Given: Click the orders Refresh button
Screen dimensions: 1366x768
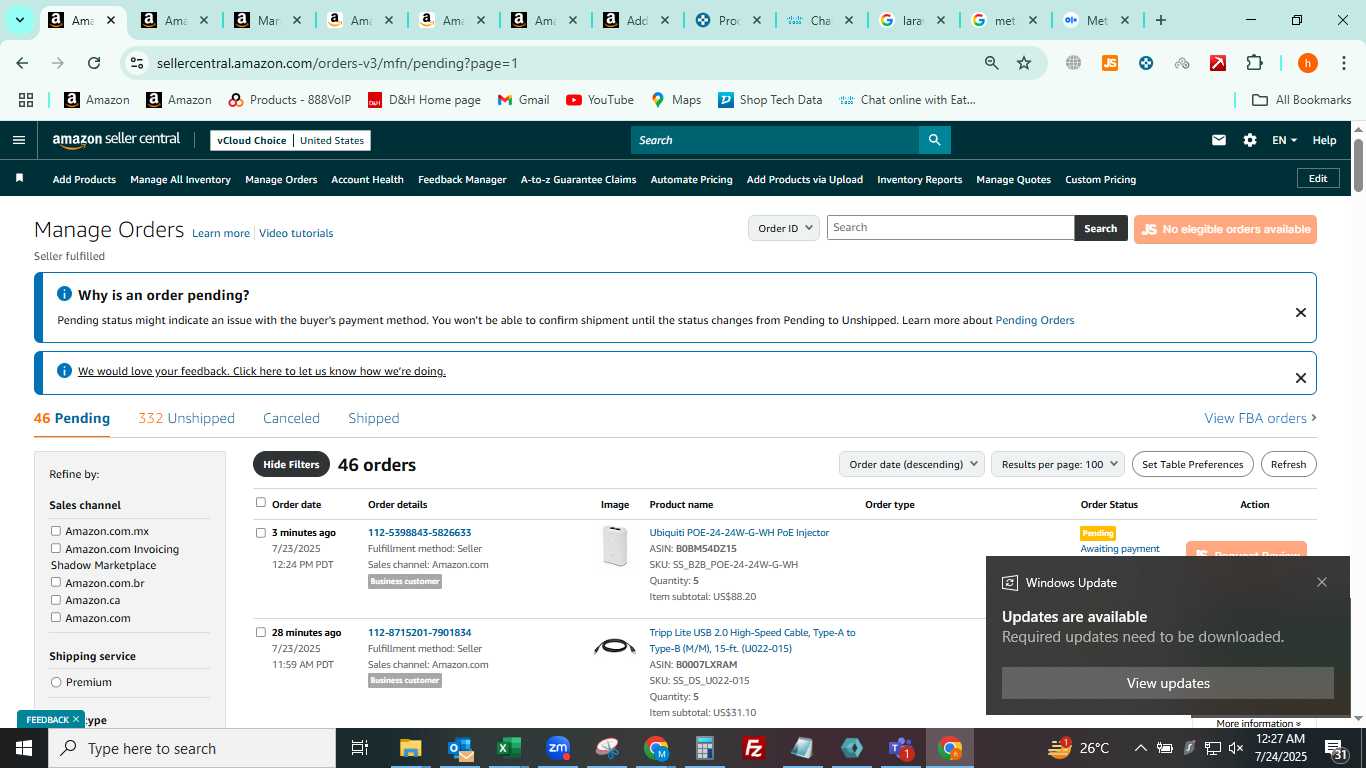Looking at the screenshot, I should pos(1288,464).
